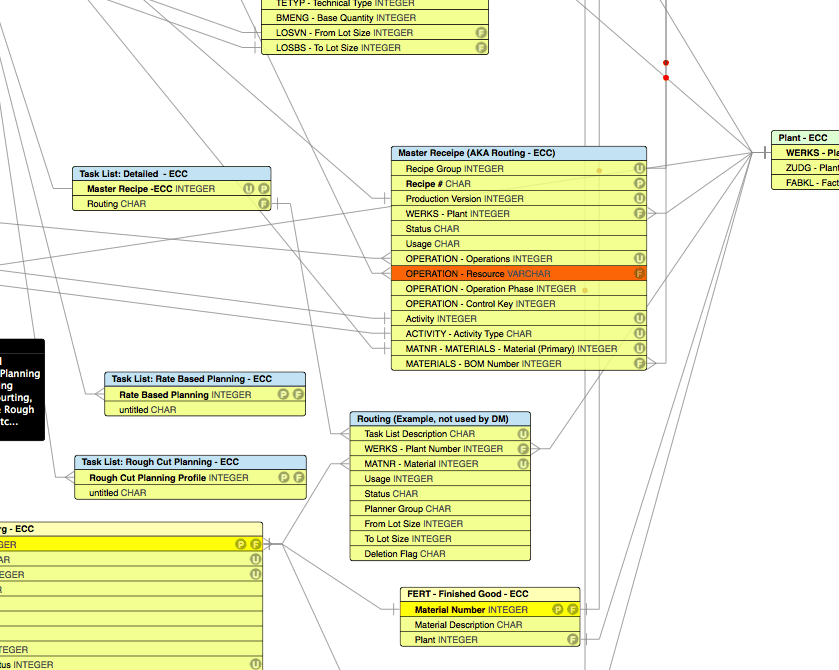This screenshot has height=670, width=839.
Task: Click F badge on Master Receipe WERKS - Plant row
Action: pyautogui.click(x=639, y=213)
